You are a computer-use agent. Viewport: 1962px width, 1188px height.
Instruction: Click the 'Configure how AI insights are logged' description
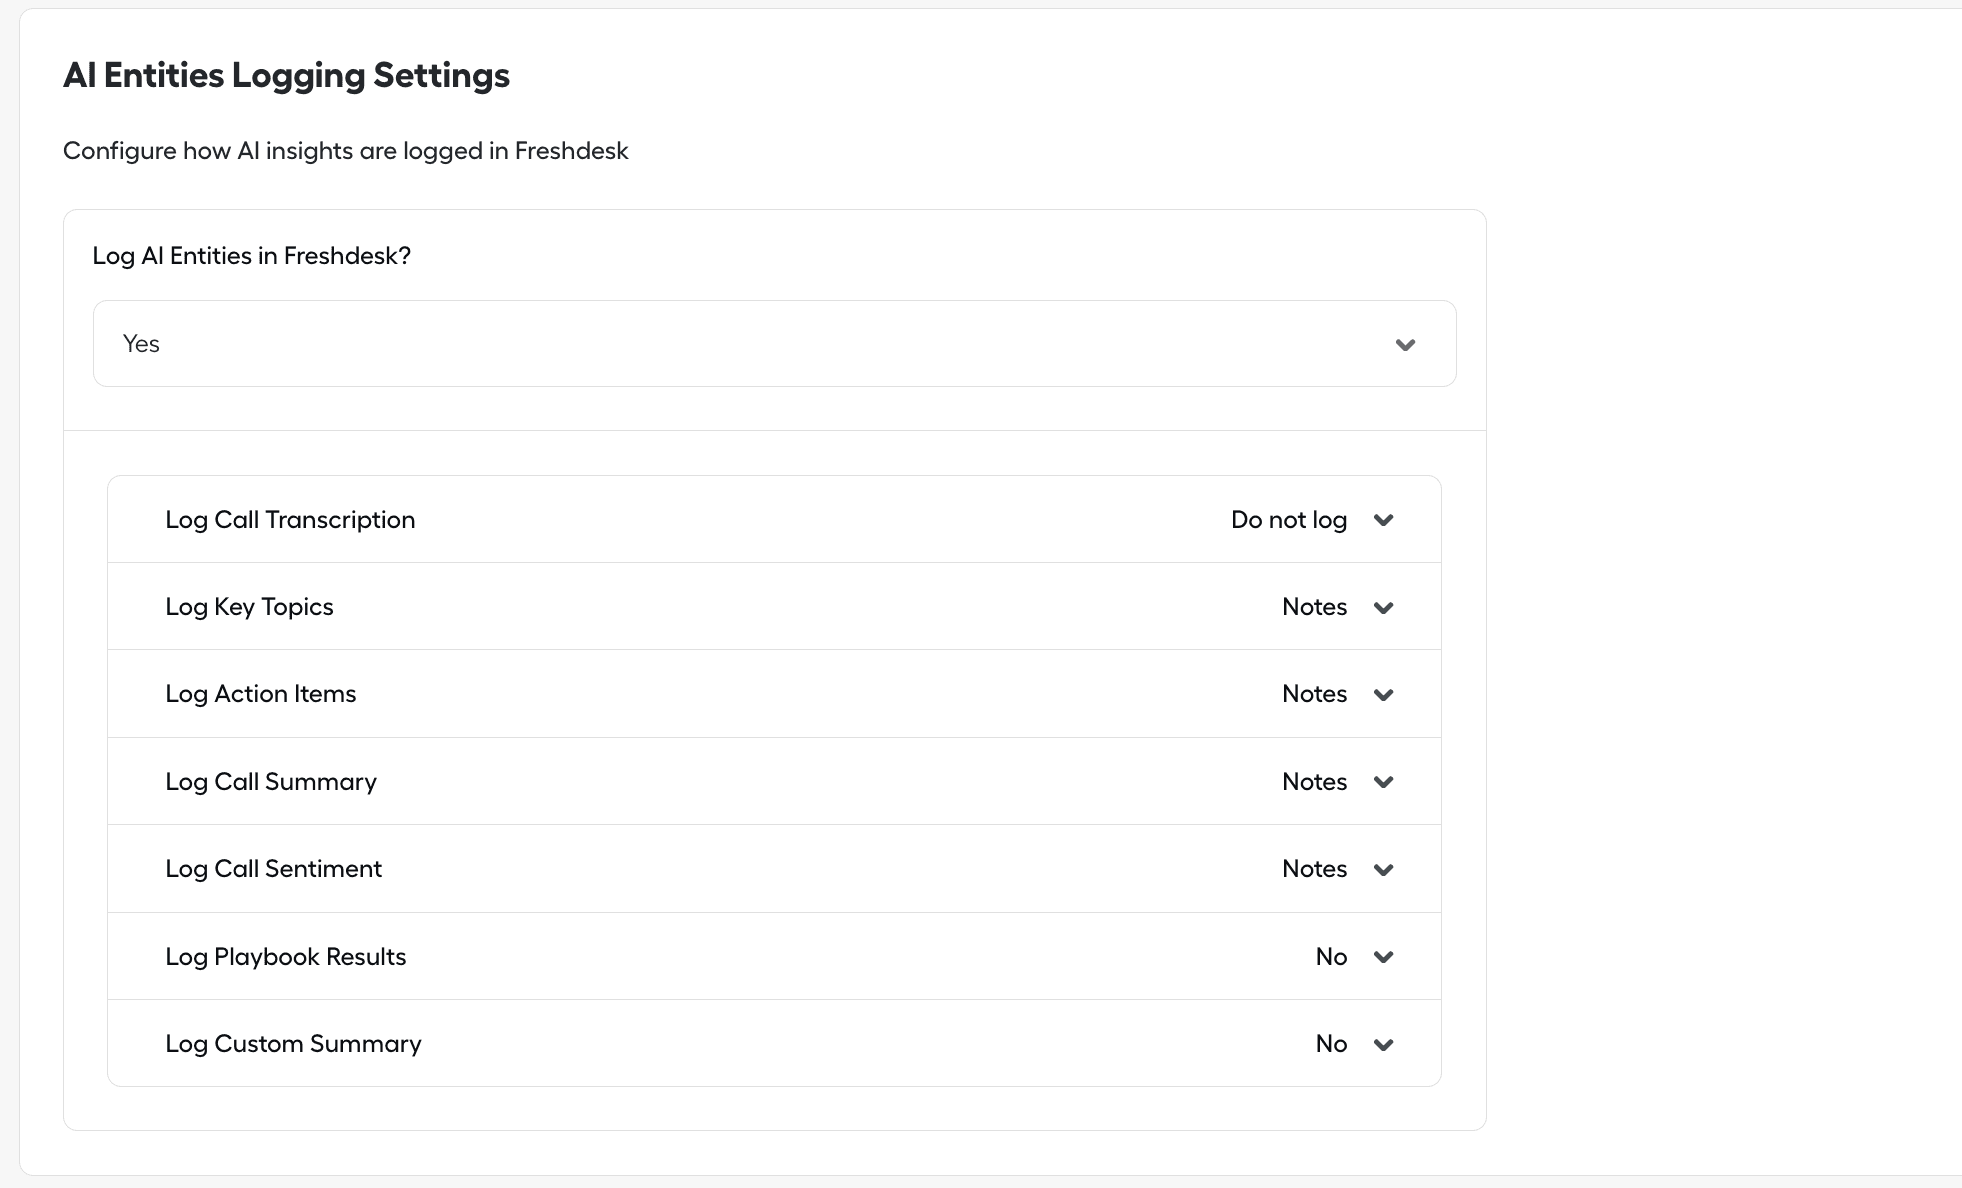coord(346,151)
